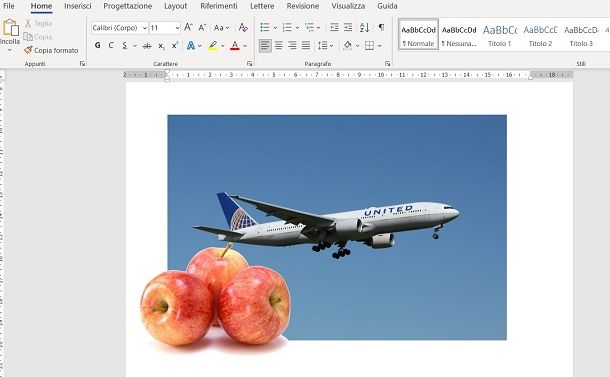Click the Incolla paste icon
610x377 pixels.
point(11,28)
